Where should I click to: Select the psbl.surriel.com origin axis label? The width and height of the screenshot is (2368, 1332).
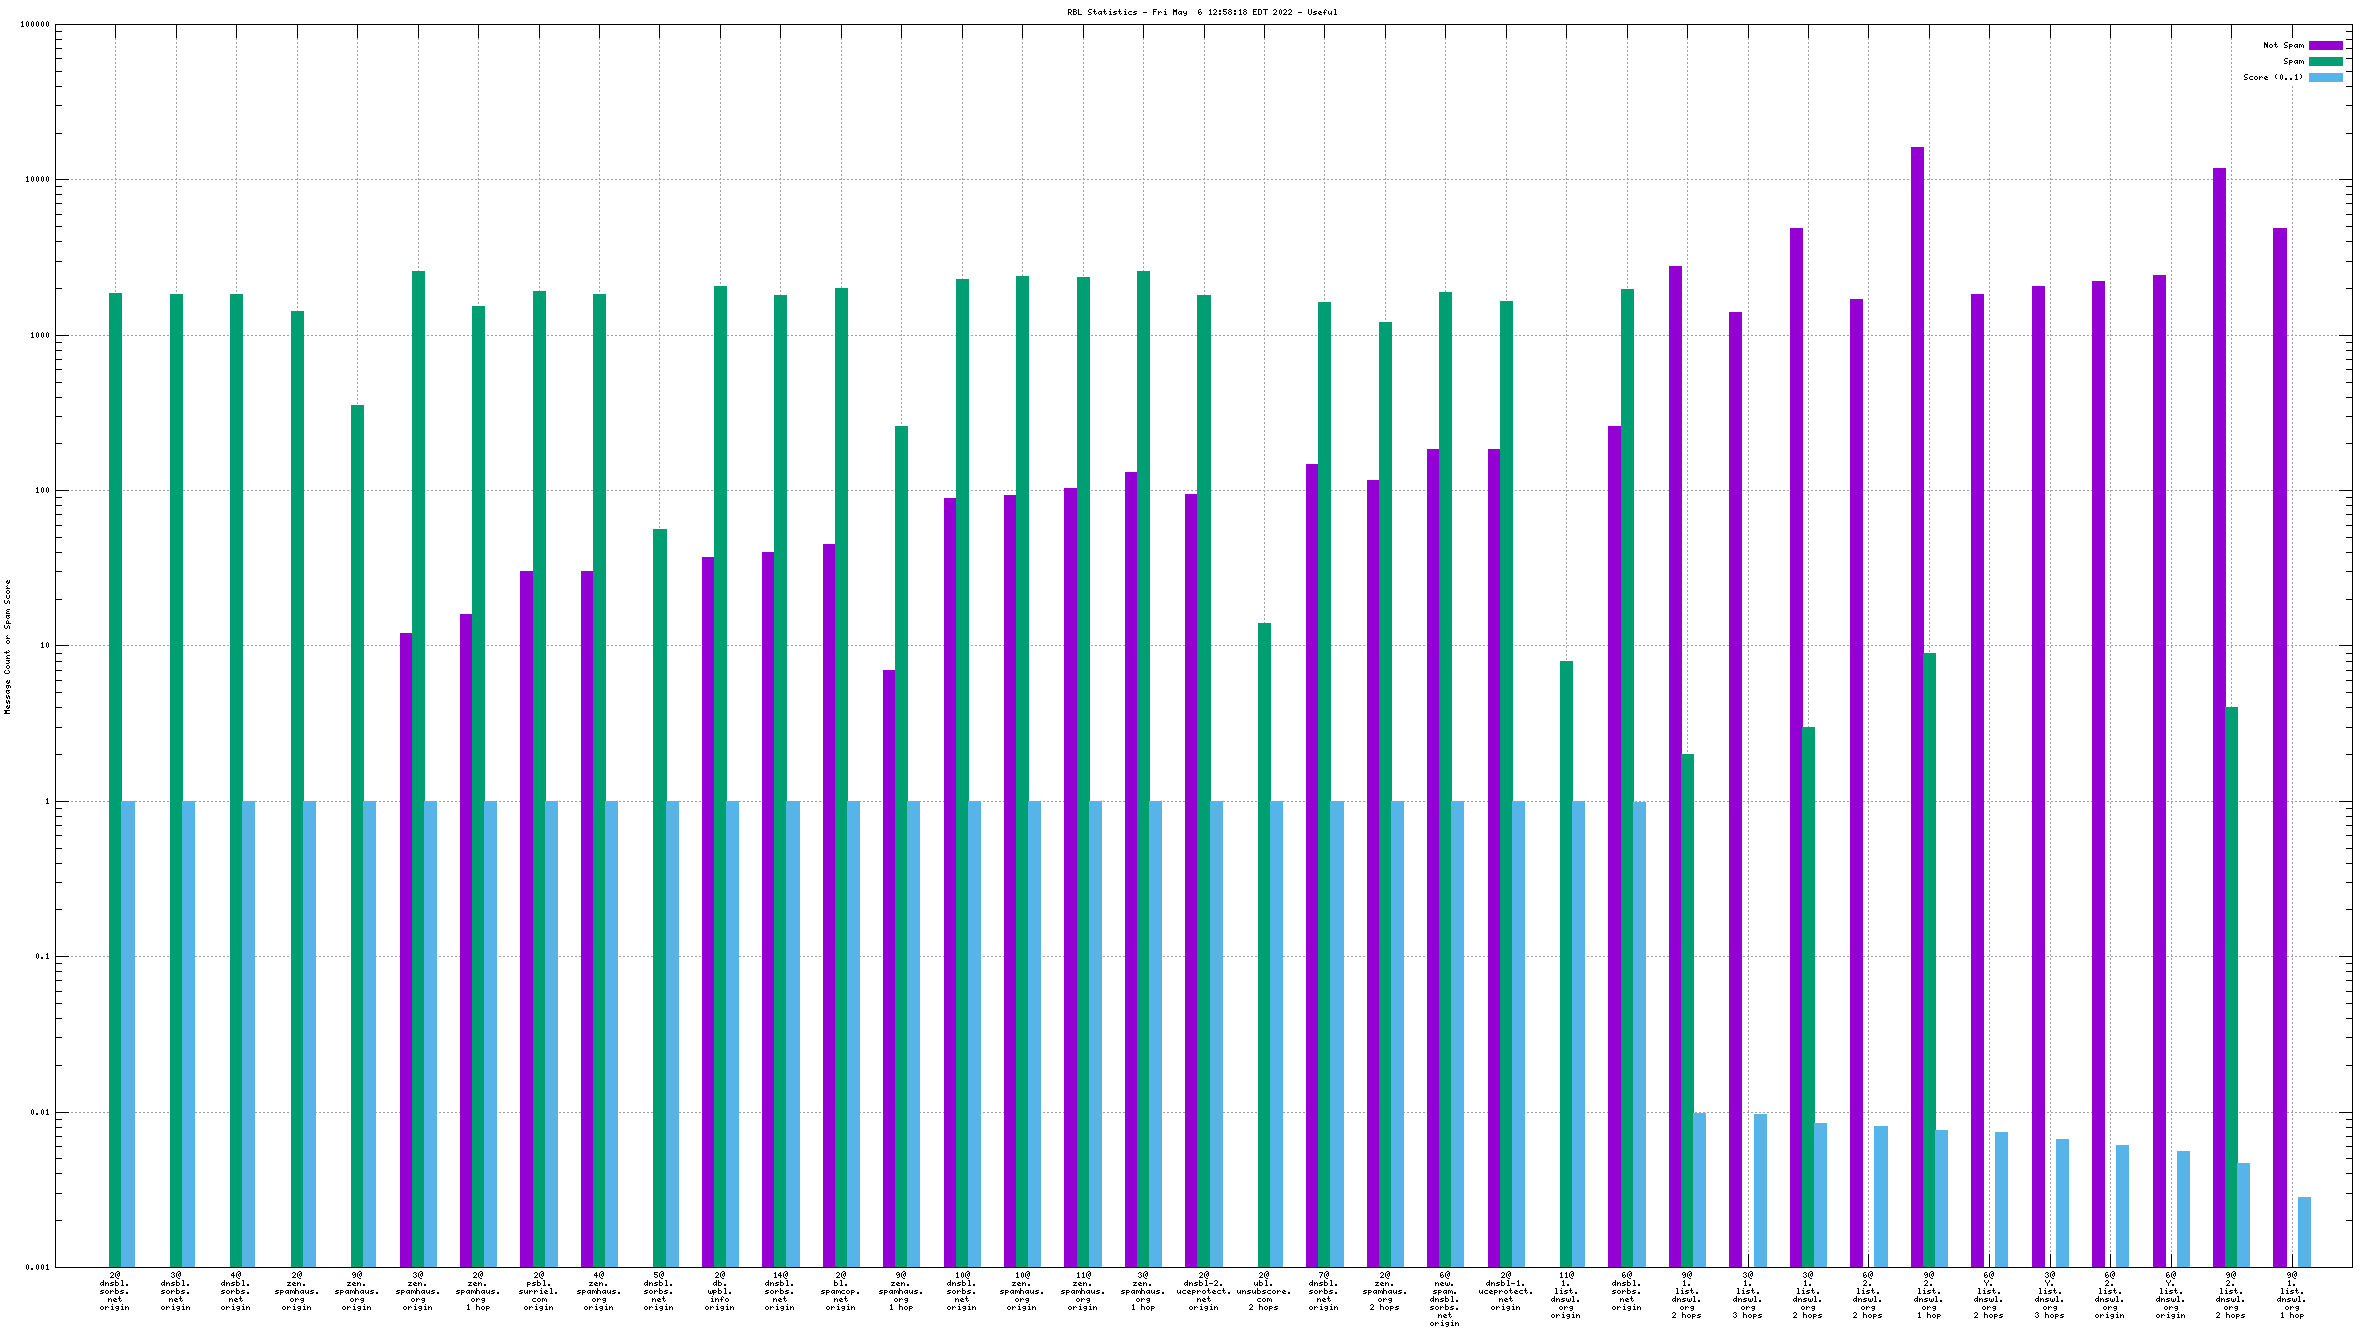coord(538,1291)
